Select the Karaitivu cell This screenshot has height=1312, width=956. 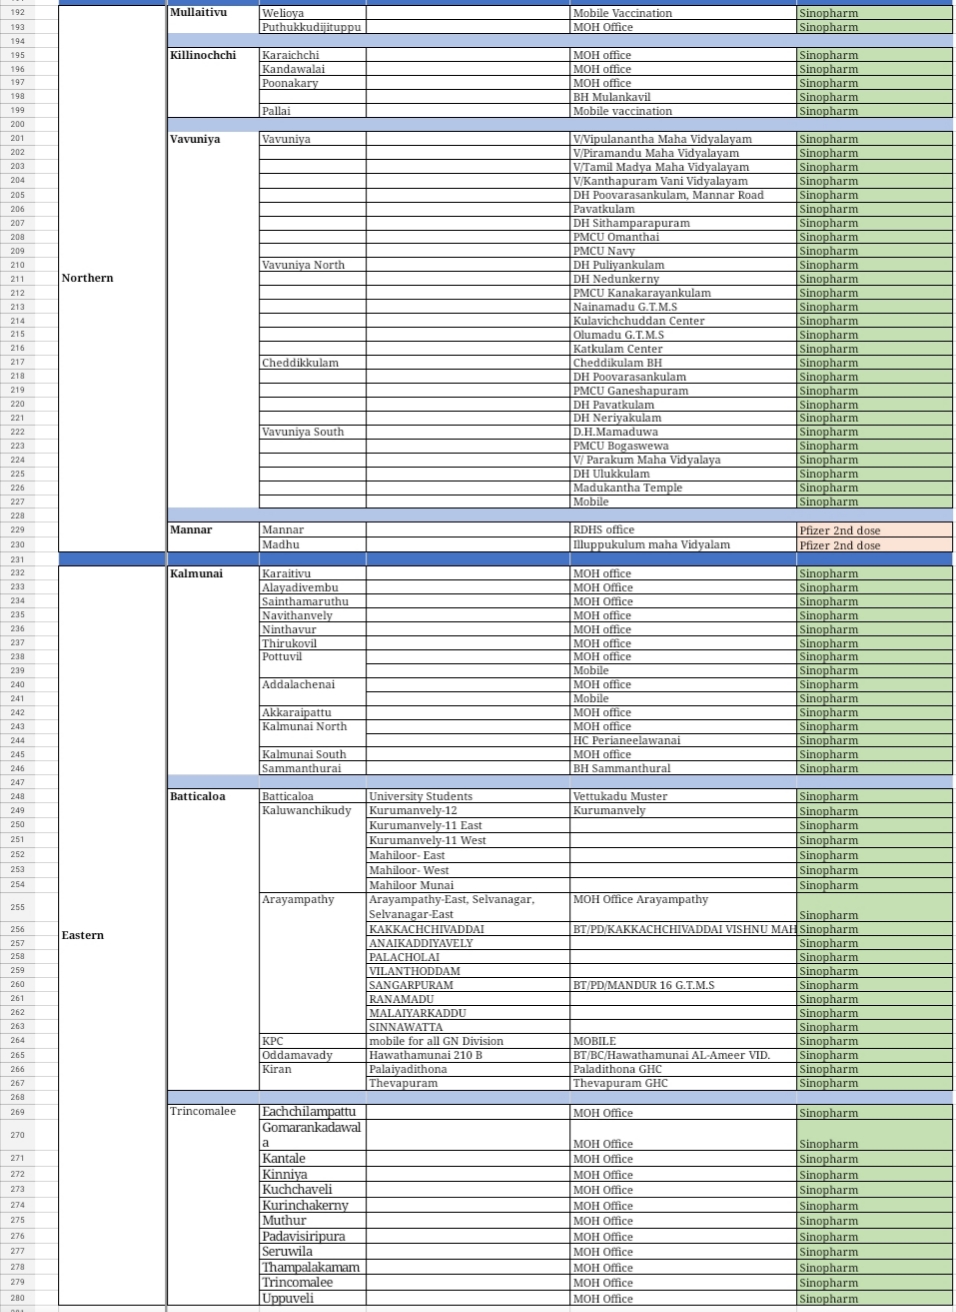[313, 574]
